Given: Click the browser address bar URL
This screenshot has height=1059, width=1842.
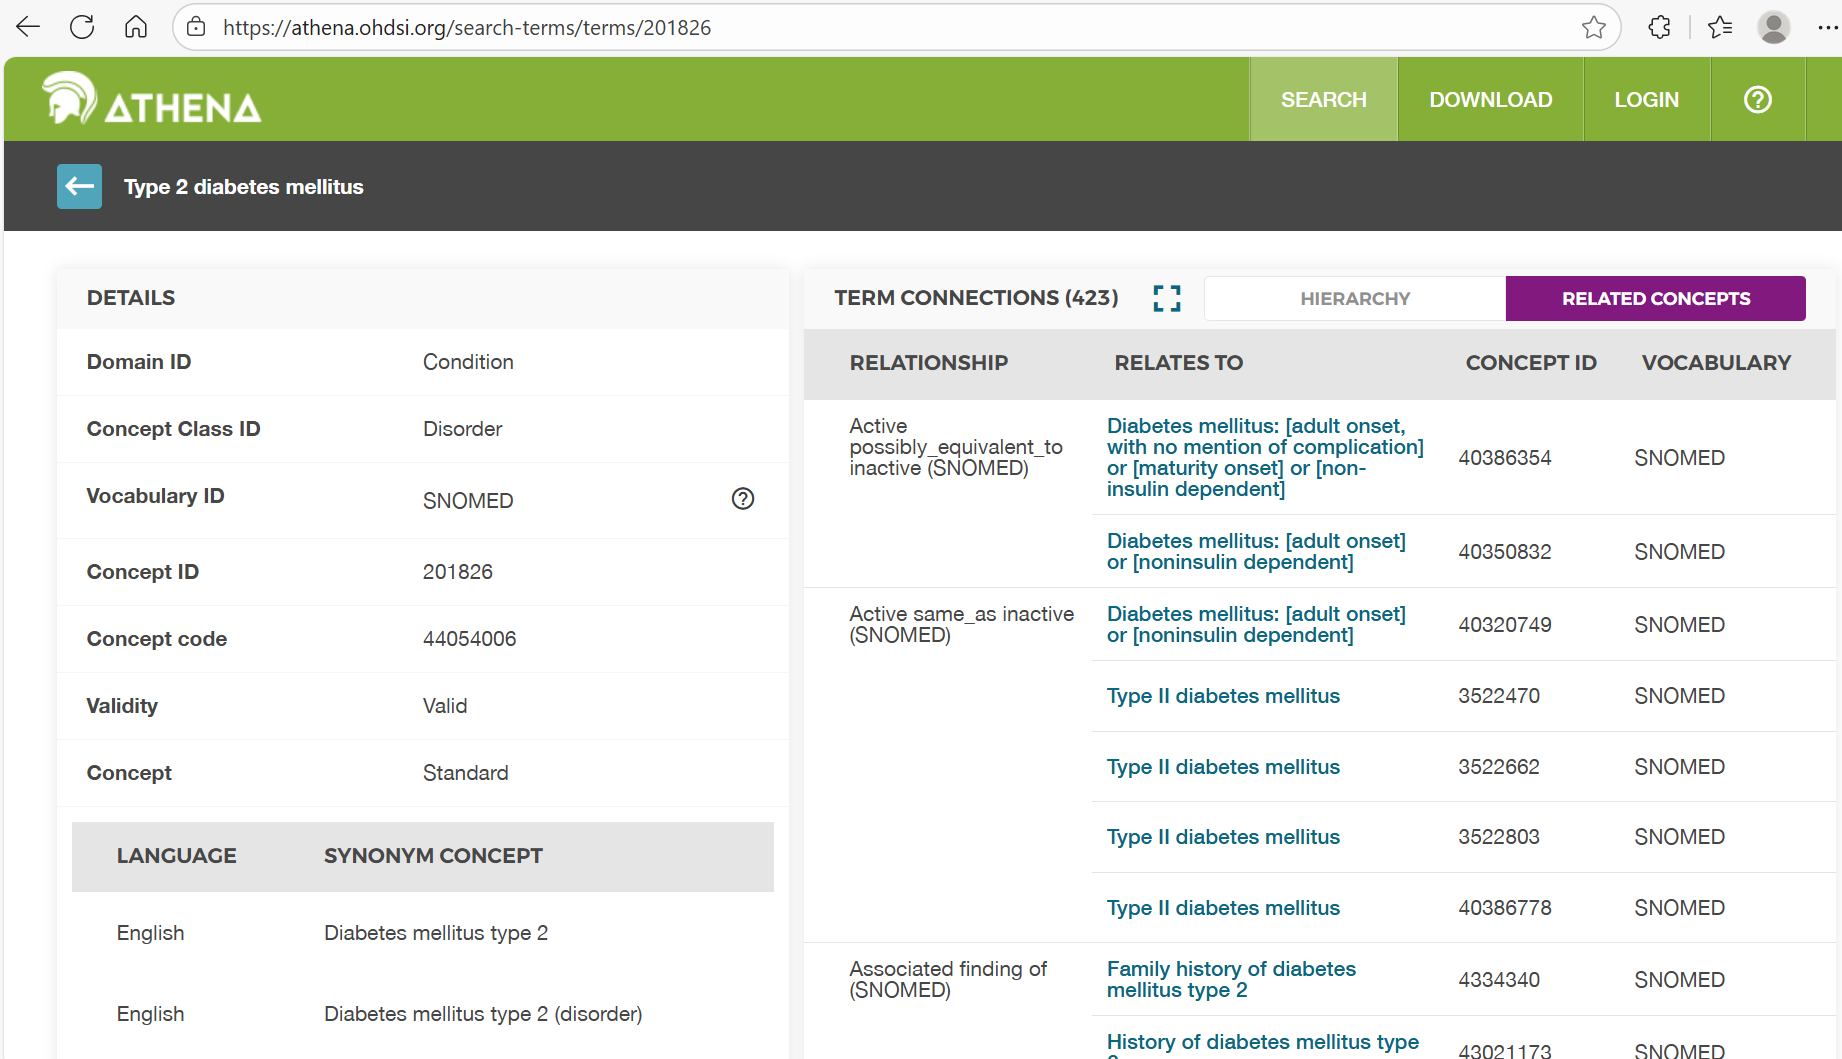Looking at the screenshot, I should pos(467,28).
